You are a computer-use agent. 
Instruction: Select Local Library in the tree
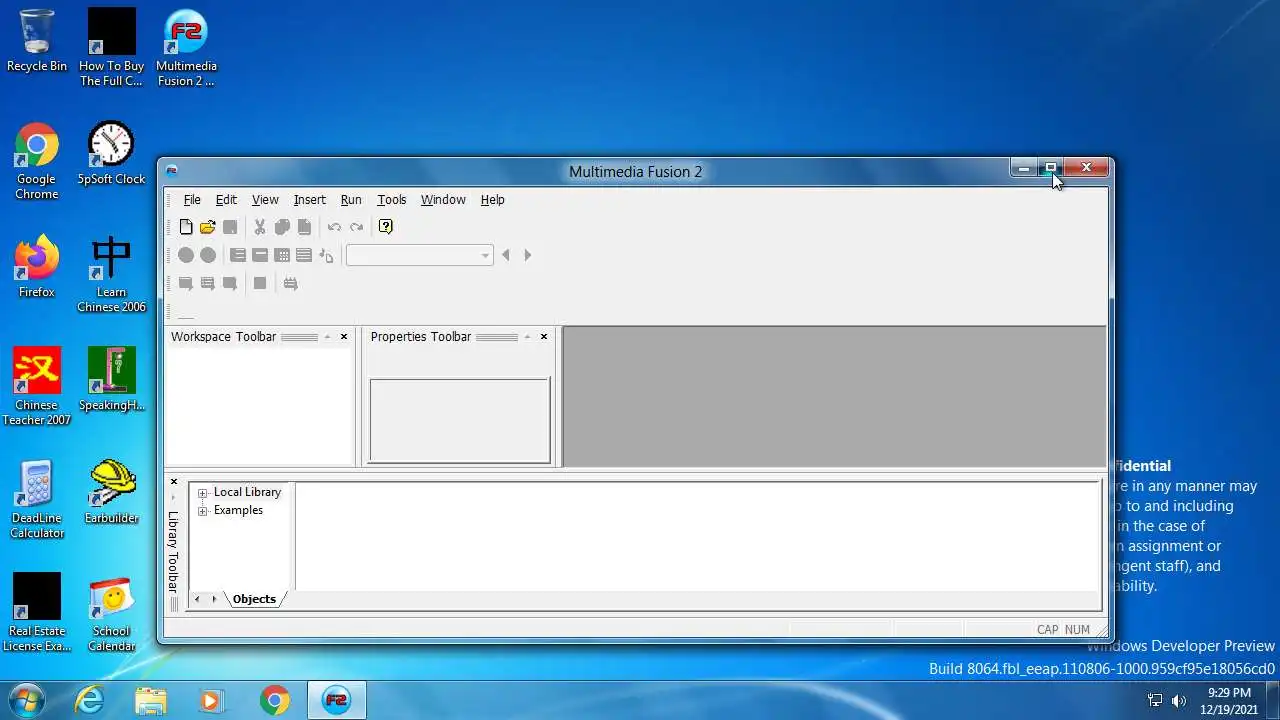click(247, 492)
